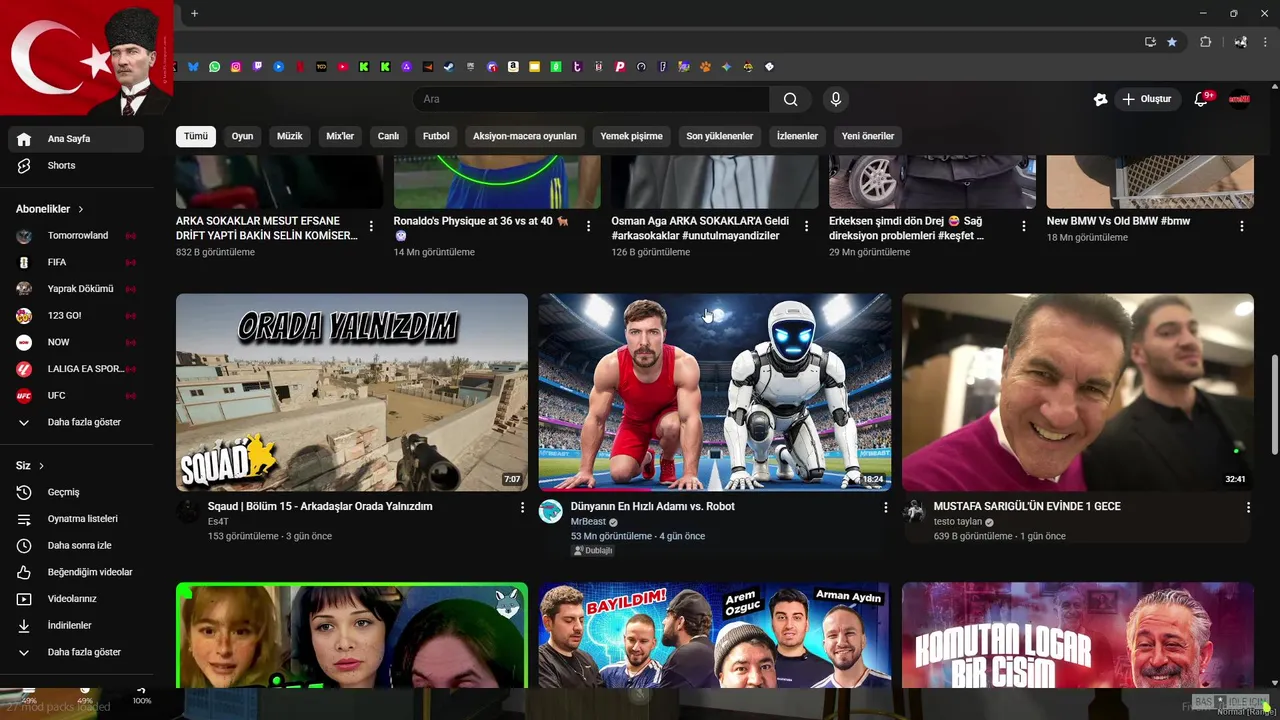Image resolution: width=1280 pixels, height=720 pixels.
Task: Select the Futbol filter chip
Action: (436, 136)
